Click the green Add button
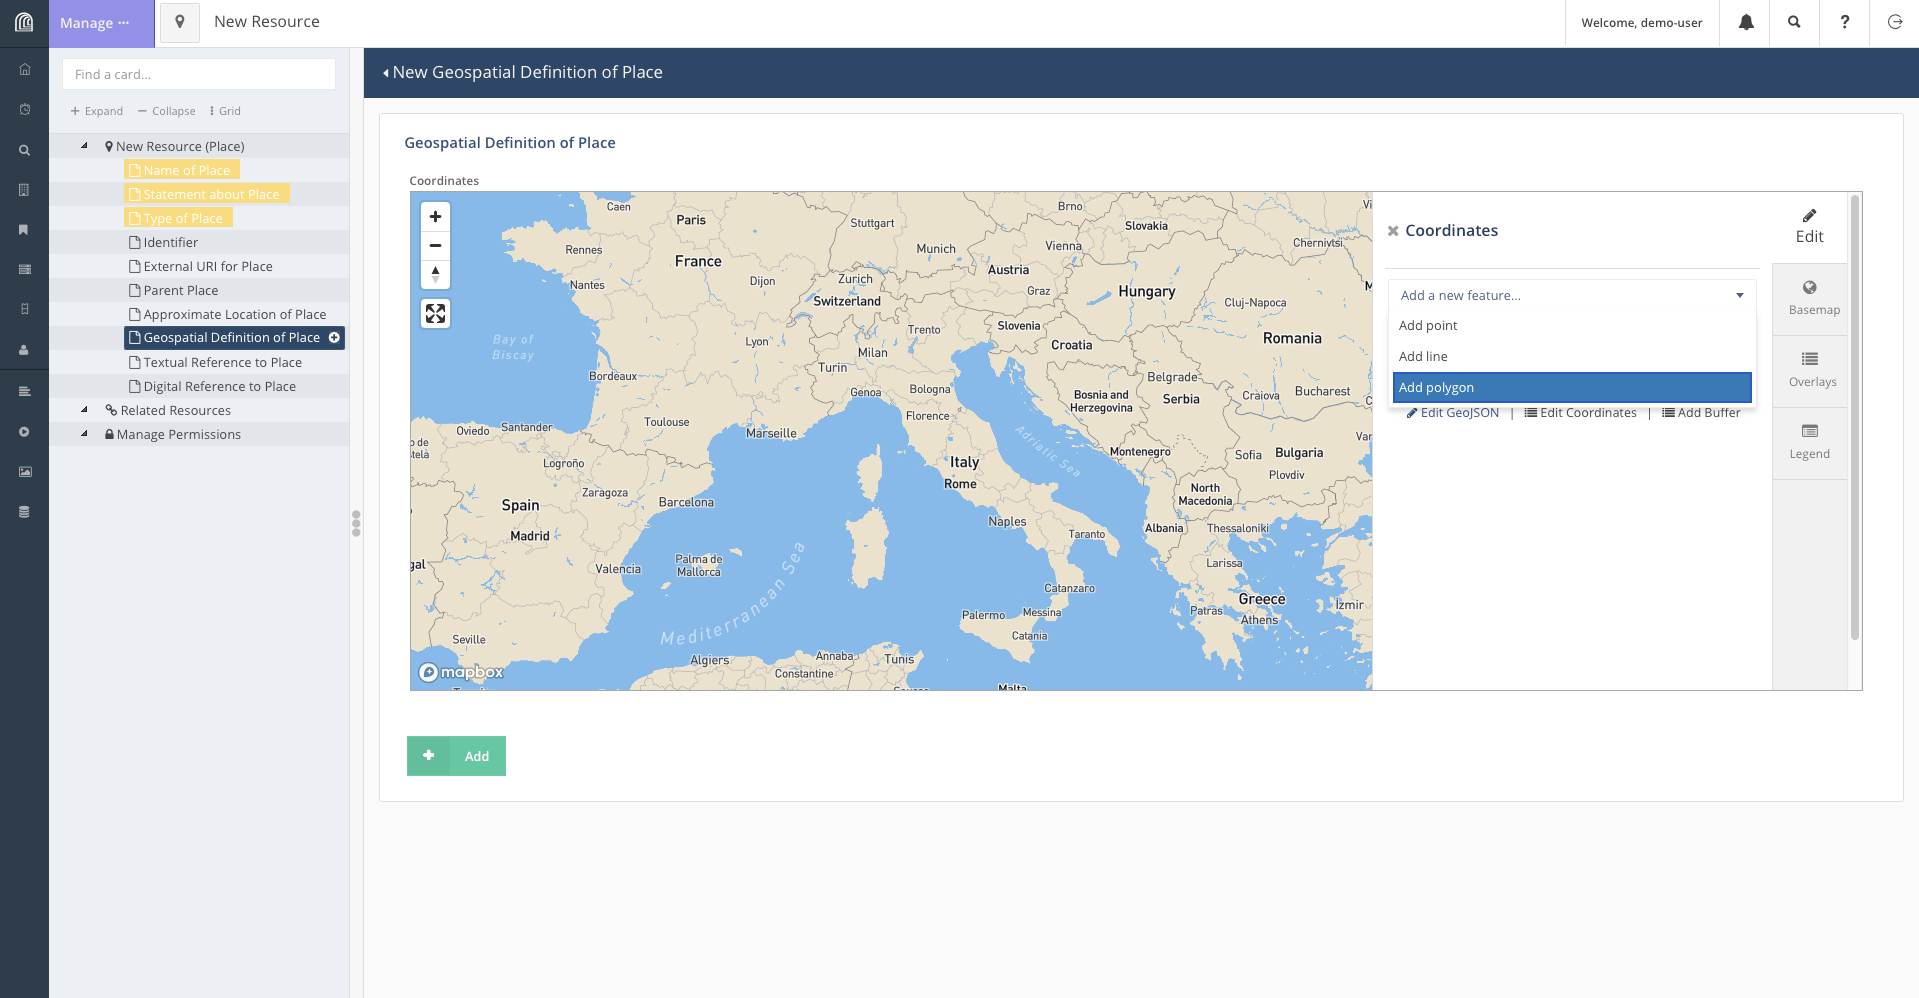 point(456,756)
